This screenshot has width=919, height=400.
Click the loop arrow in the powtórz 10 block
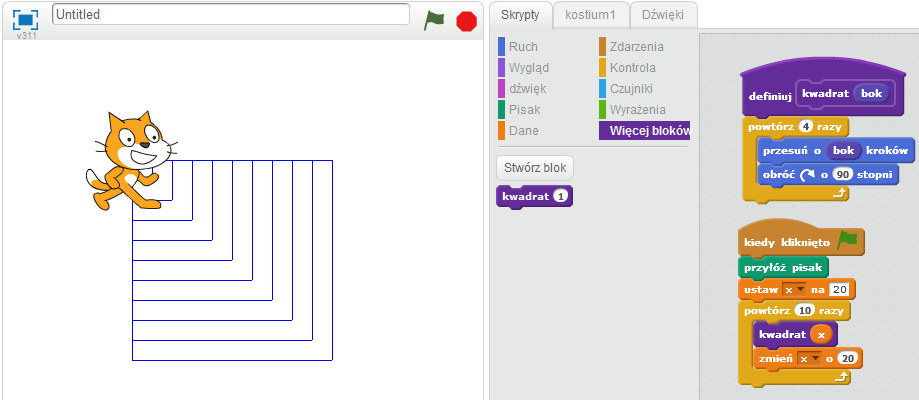[842, 377]
